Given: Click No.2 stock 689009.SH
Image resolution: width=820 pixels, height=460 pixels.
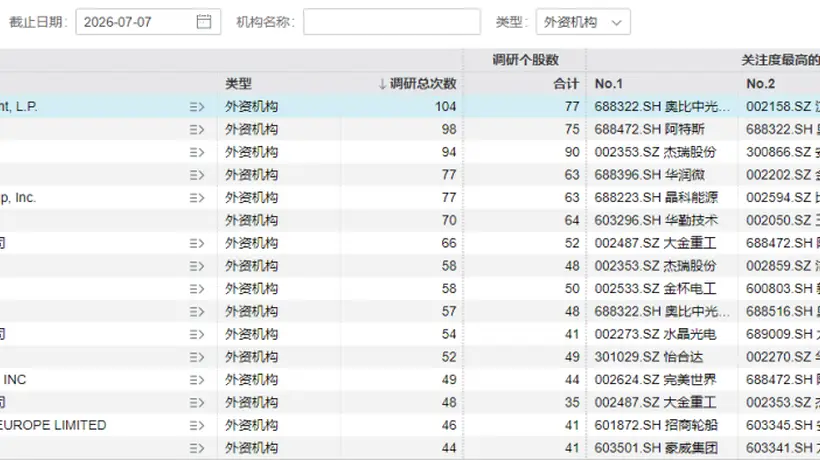Looking at the screenshot, I should [x=783, y=334].
